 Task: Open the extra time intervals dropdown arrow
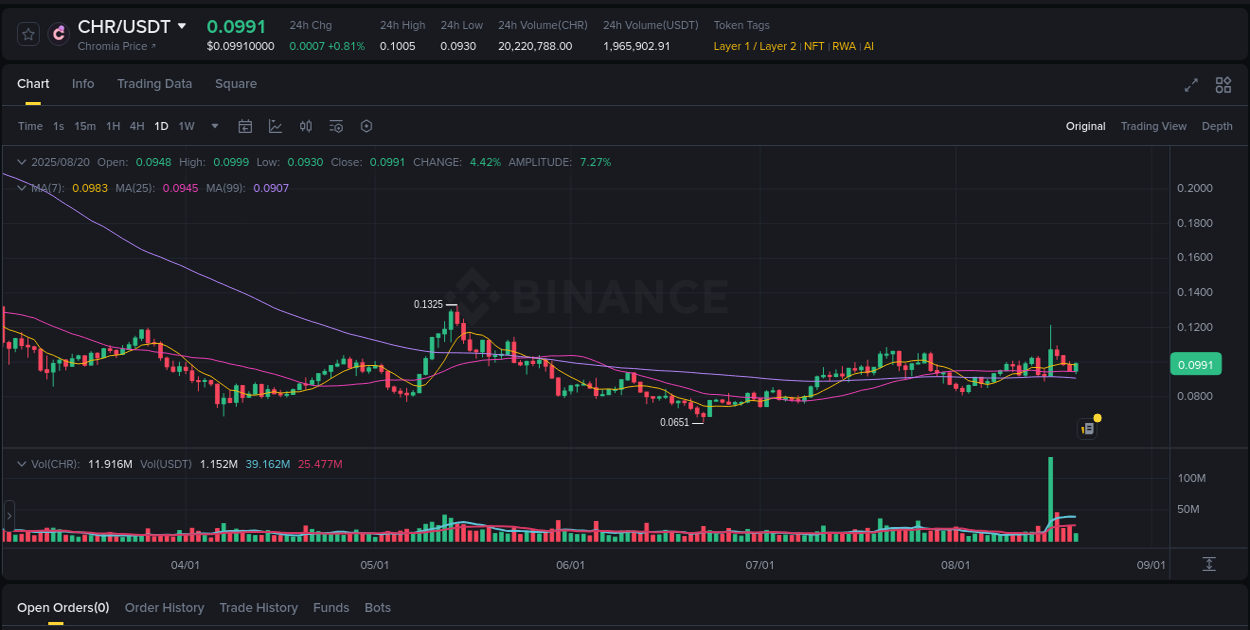214,126
